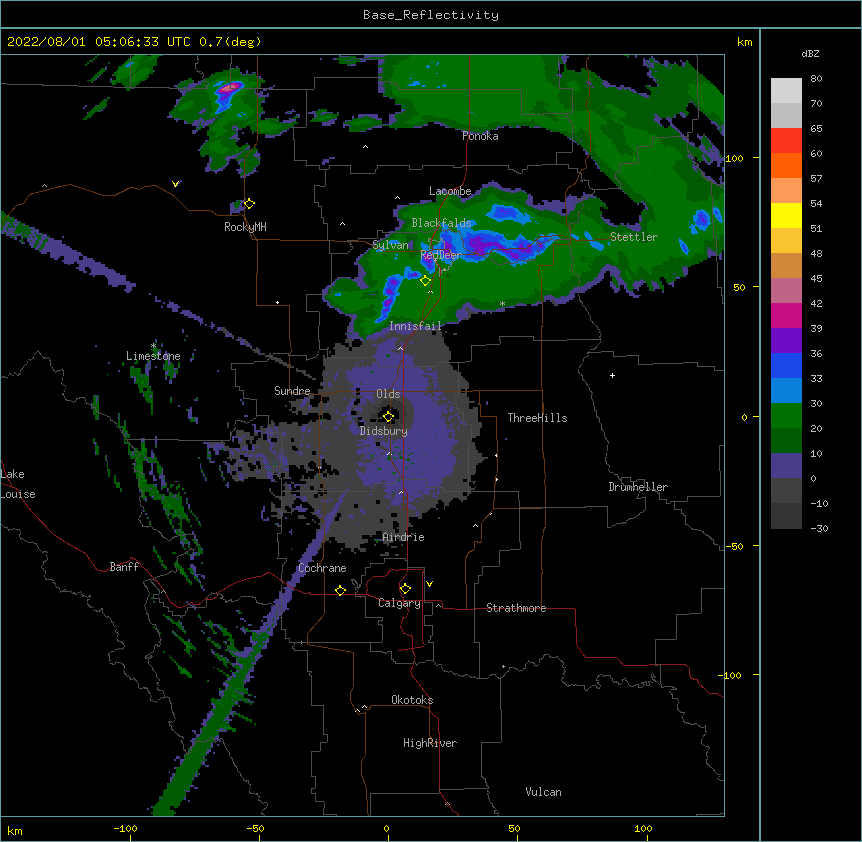The height and width of the screenshot is (842, 862).
Task: Select the magenta 42 dBZ color swatch
Action: 786,315
